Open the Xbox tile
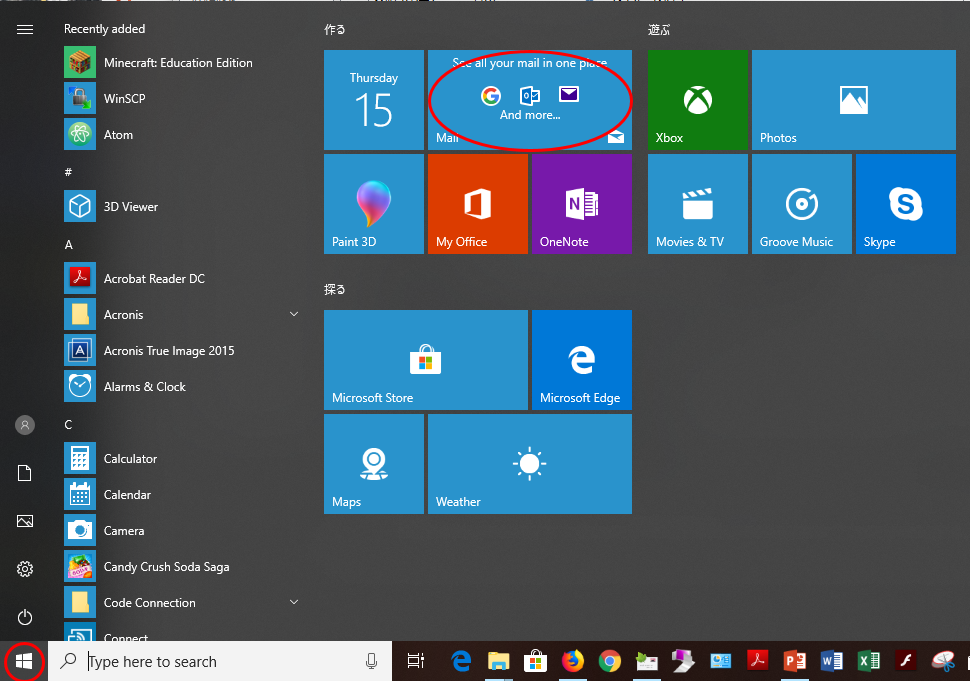The width and height of the screenshot is (970, 681). pyautogui.click(x=698, y=100)
